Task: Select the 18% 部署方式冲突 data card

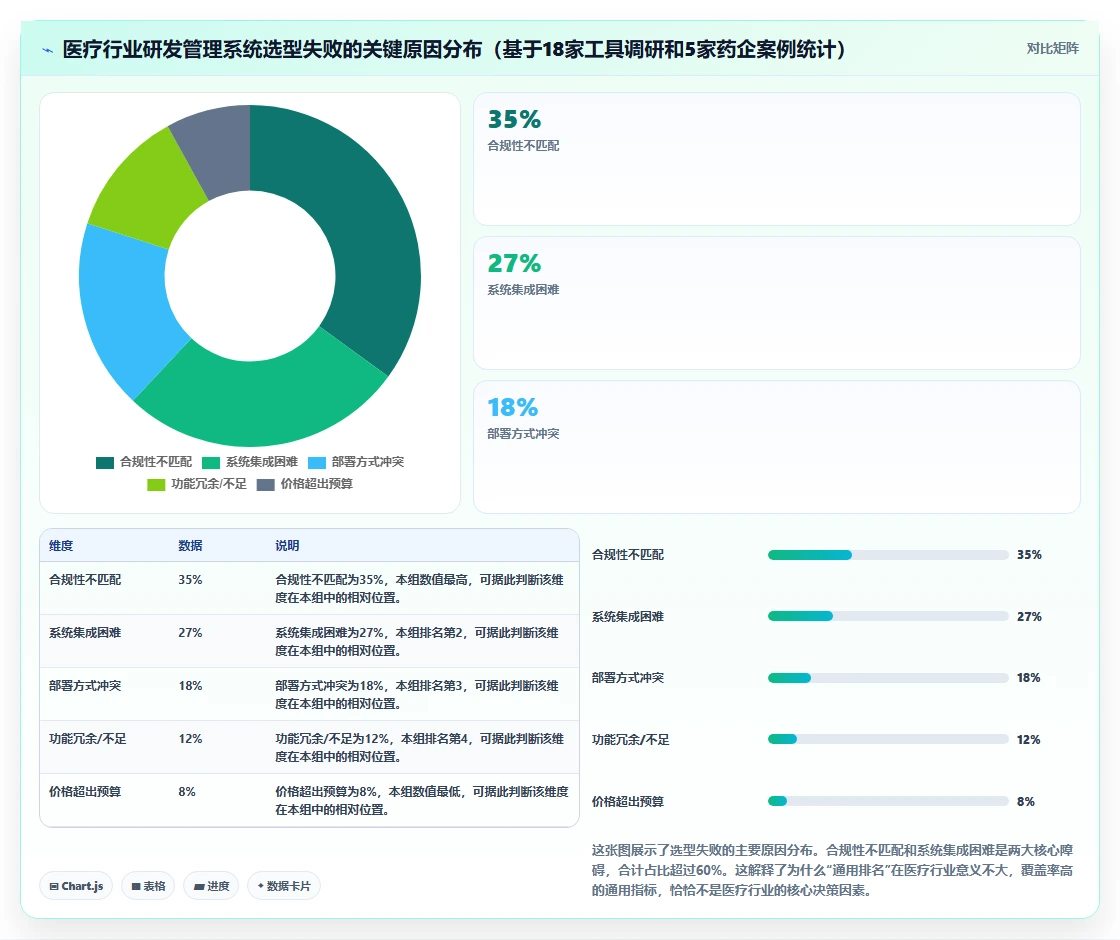Action: pos(776,446)
